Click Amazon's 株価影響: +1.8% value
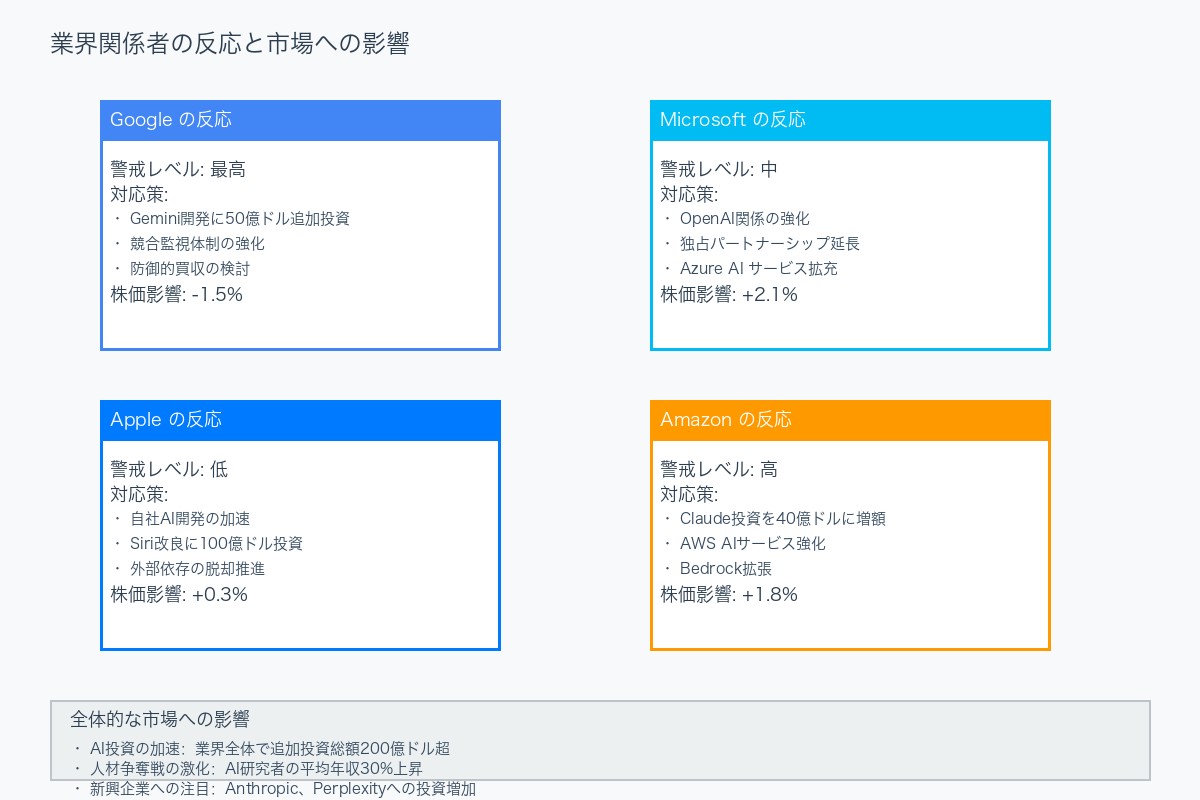The height and width of the screenshot is (800, 1200). coord(729,595)
